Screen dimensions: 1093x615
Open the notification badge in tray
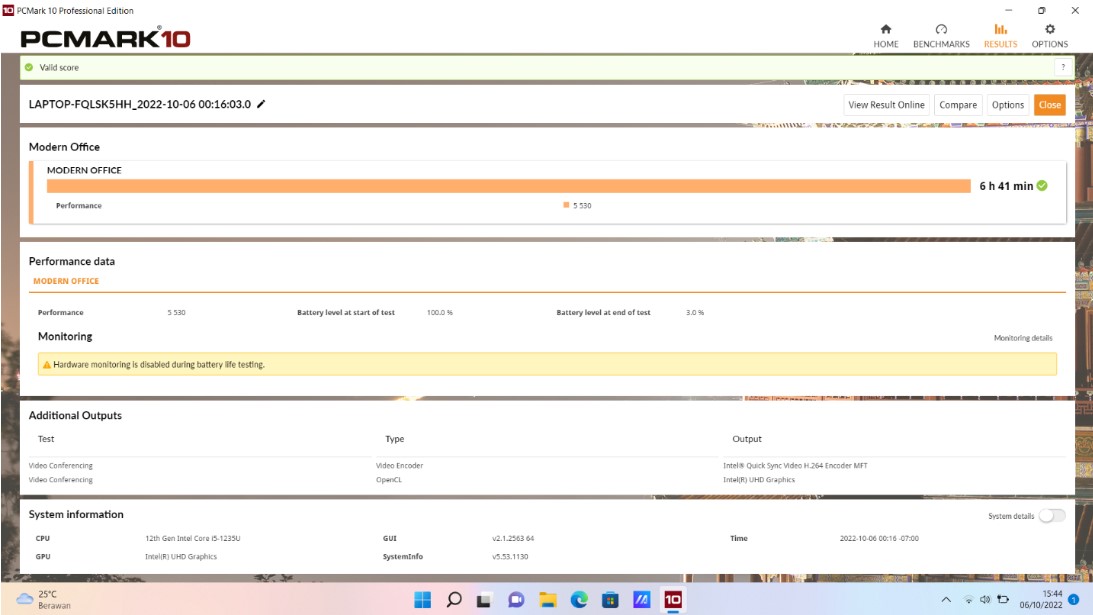pyautogui.click(x=1074, y=600)
